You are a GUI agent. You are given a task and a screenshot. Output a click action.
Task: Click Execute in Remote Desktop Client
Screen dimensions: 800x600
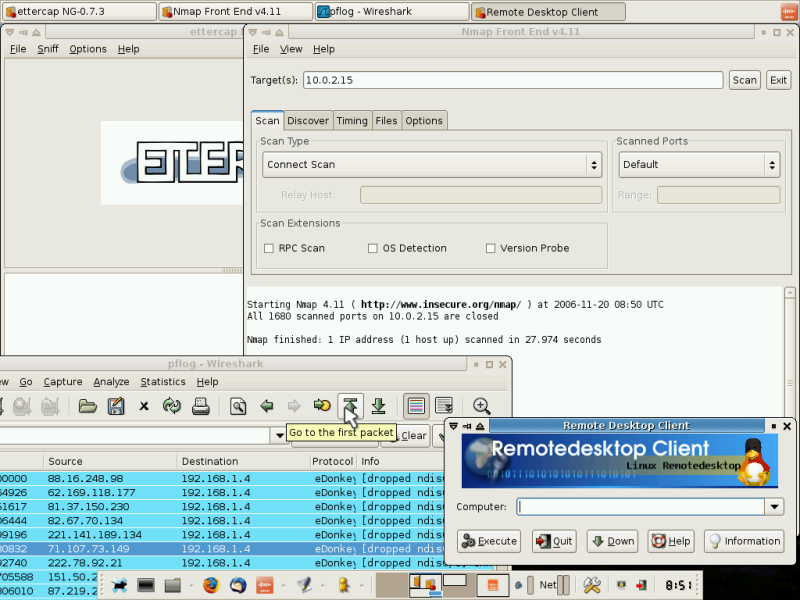[x=489, y=541]
